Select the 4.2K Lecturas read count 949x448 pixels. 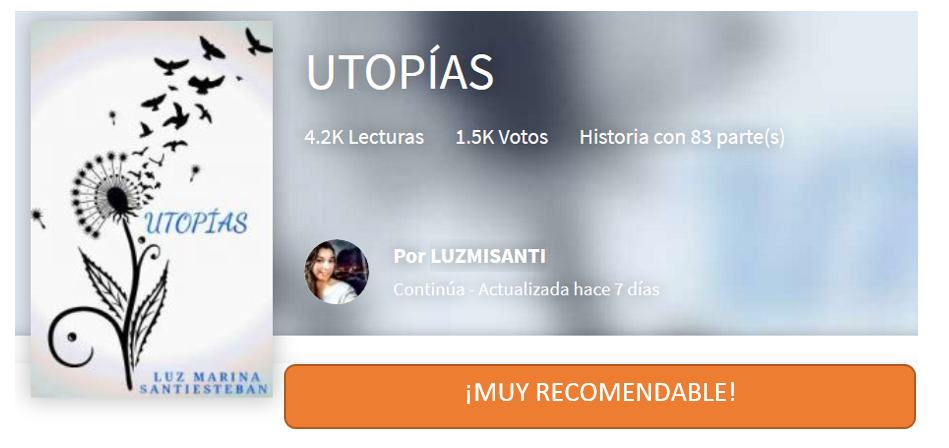click(364, 137)
